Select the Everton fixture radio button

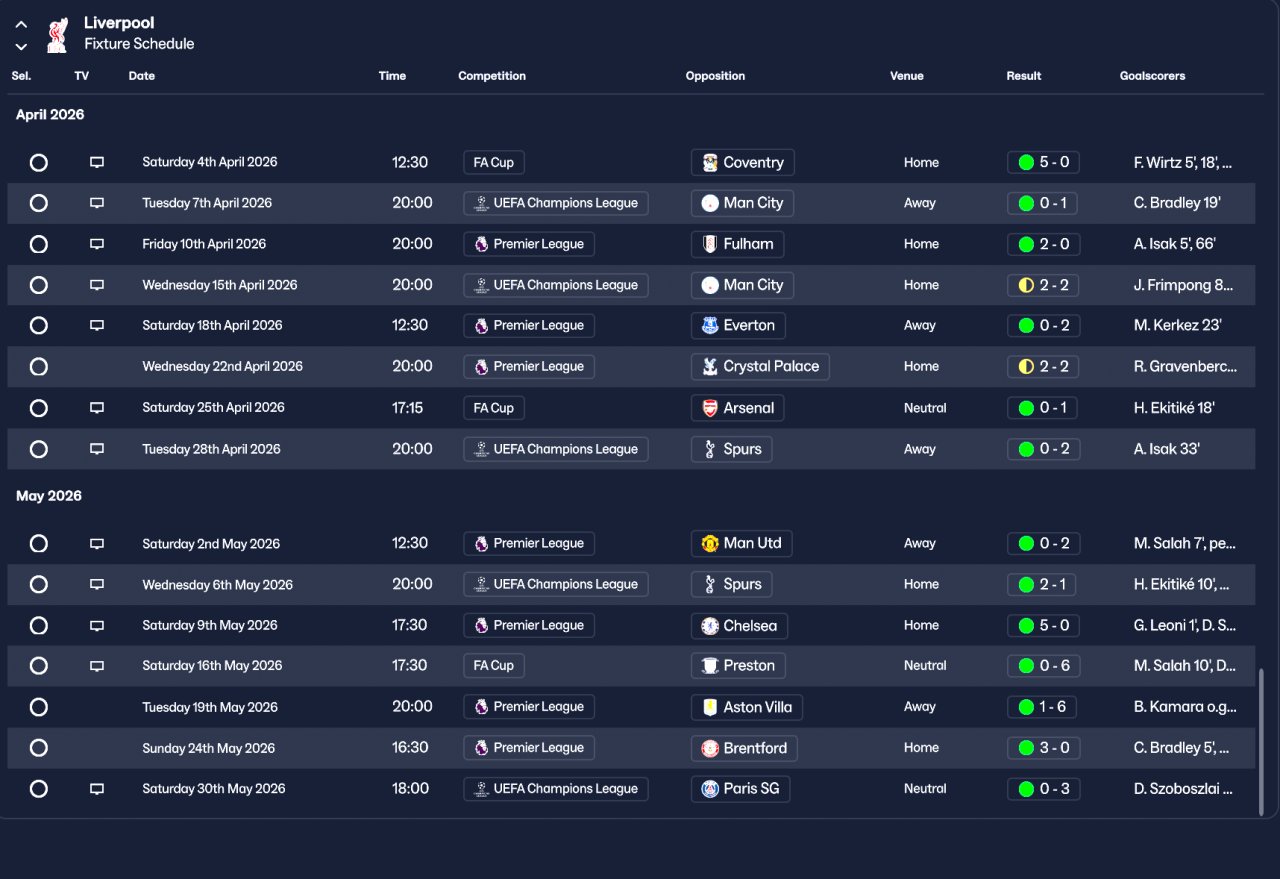coord(38,325)
